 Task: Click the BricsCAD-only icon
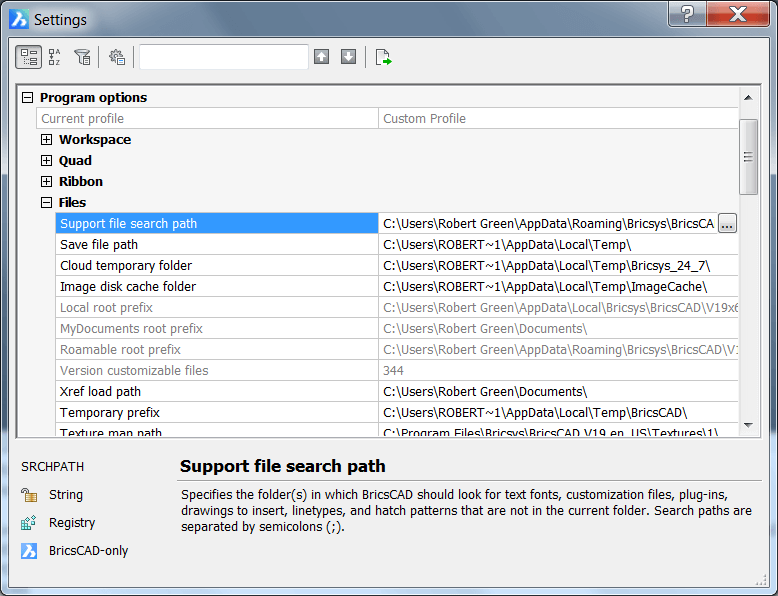(29, 550)
